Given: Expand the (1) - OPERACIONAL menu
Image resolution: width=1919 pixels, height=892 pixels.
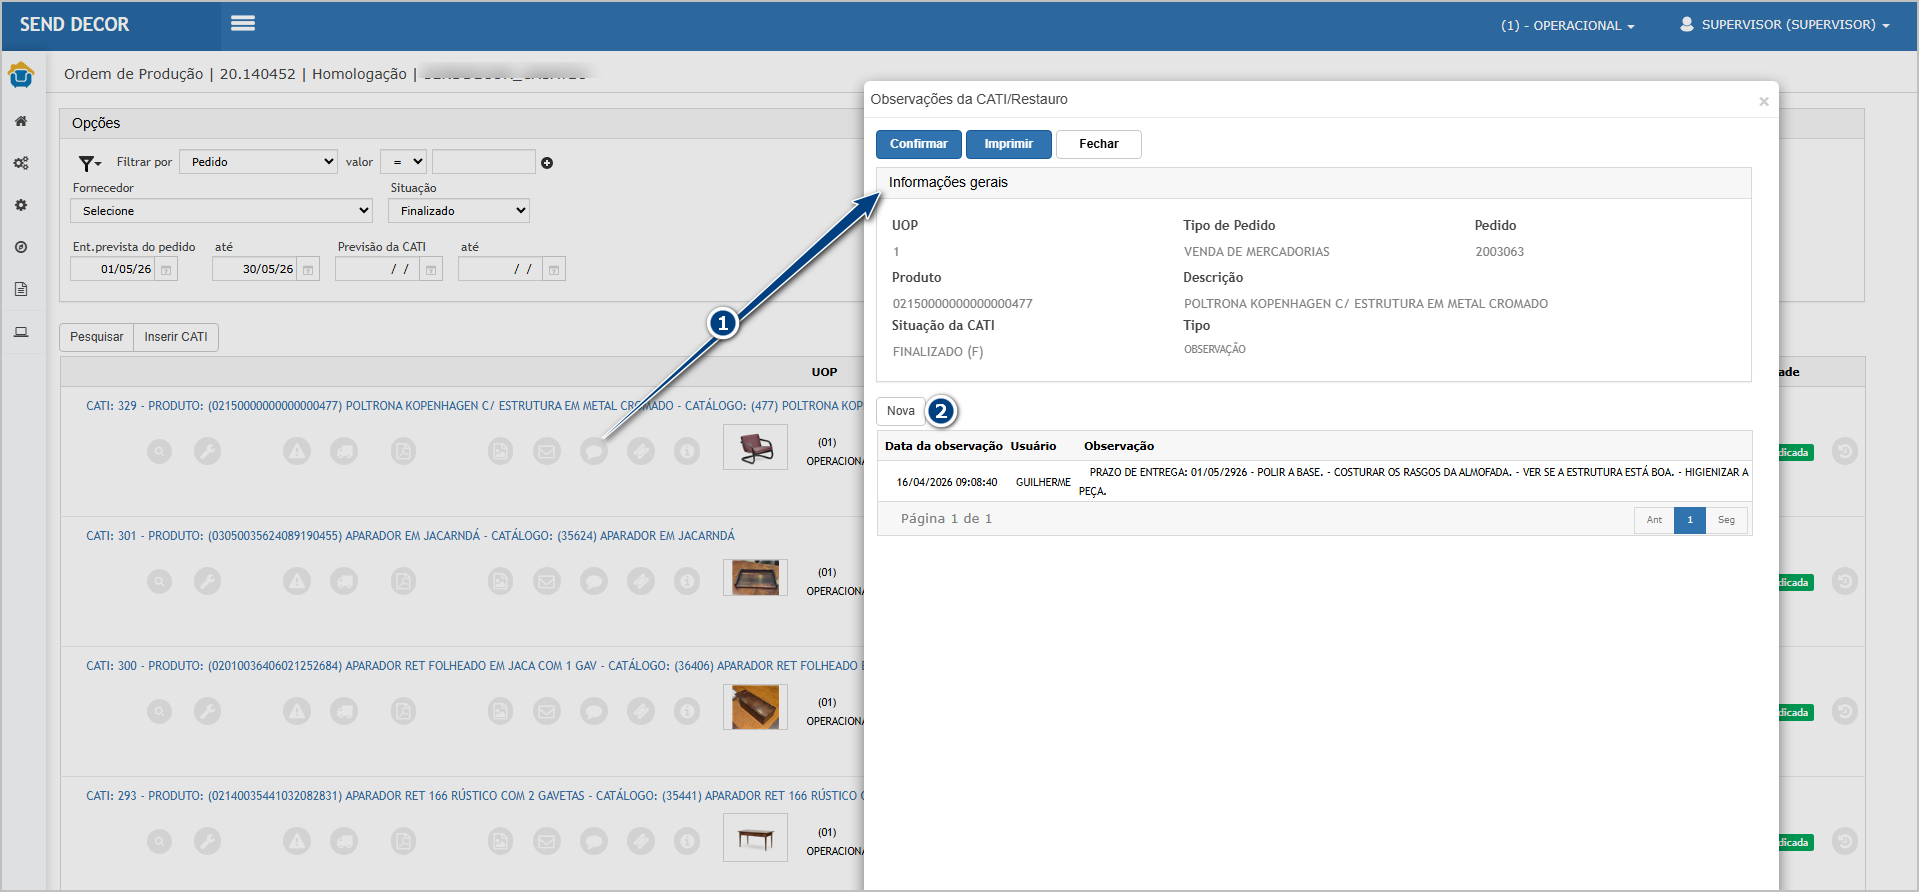Looking at the screenshot, I should pyautogui.click(x=1567, y=26).
